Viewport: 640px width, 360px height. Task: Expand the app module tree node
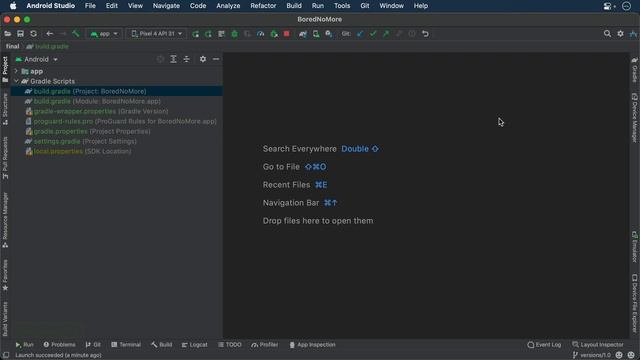[16, 71]
